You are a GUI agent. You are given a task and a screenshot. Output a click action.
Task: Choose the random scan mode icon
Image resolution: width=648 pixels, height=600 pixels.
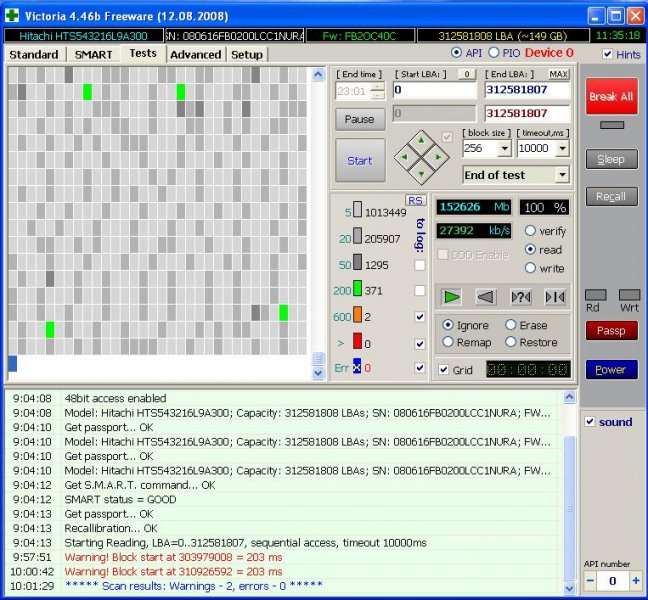520,296
